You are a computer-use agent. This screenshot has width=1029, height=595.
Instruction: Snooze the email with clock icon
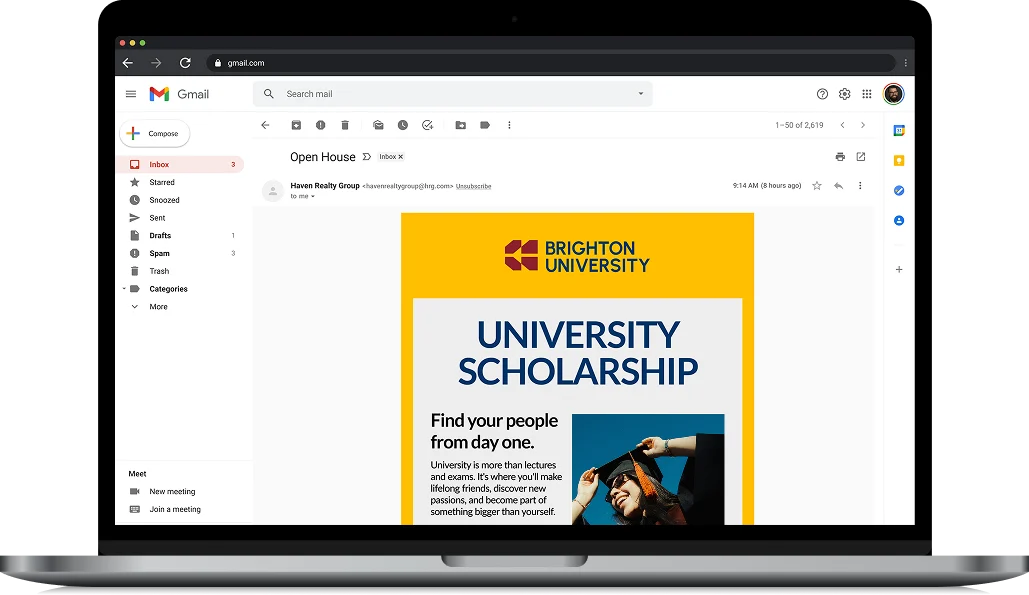[x=403, y=125]
